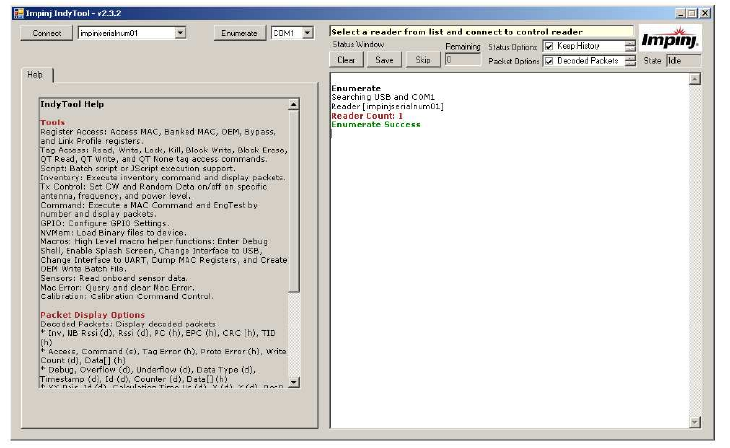Click the 'Searching USB and COM1' line
730x448 pixels.
(383, 97)
